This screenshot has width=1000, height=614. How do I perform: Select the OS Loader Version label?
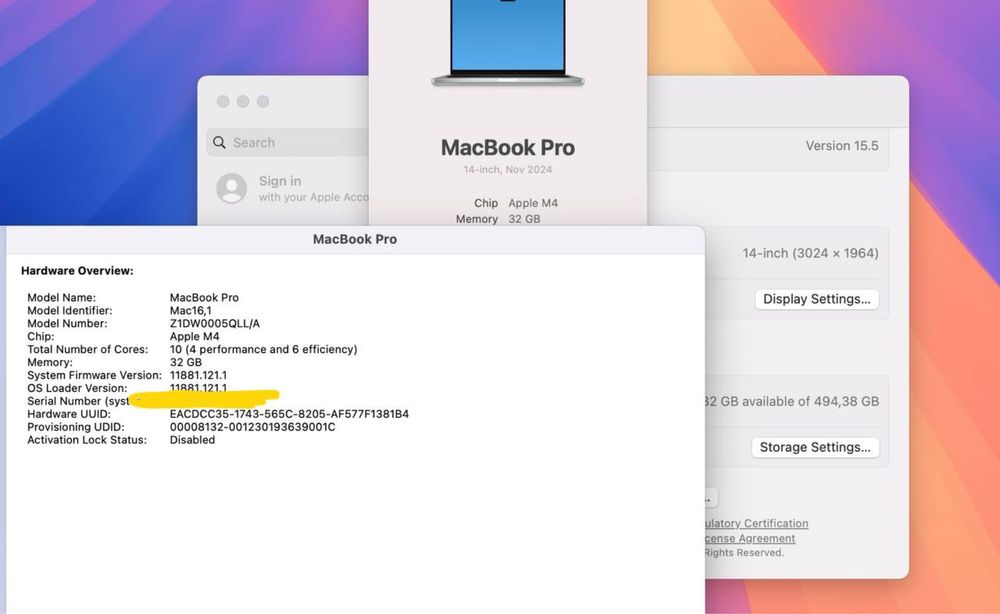(77, 388)
